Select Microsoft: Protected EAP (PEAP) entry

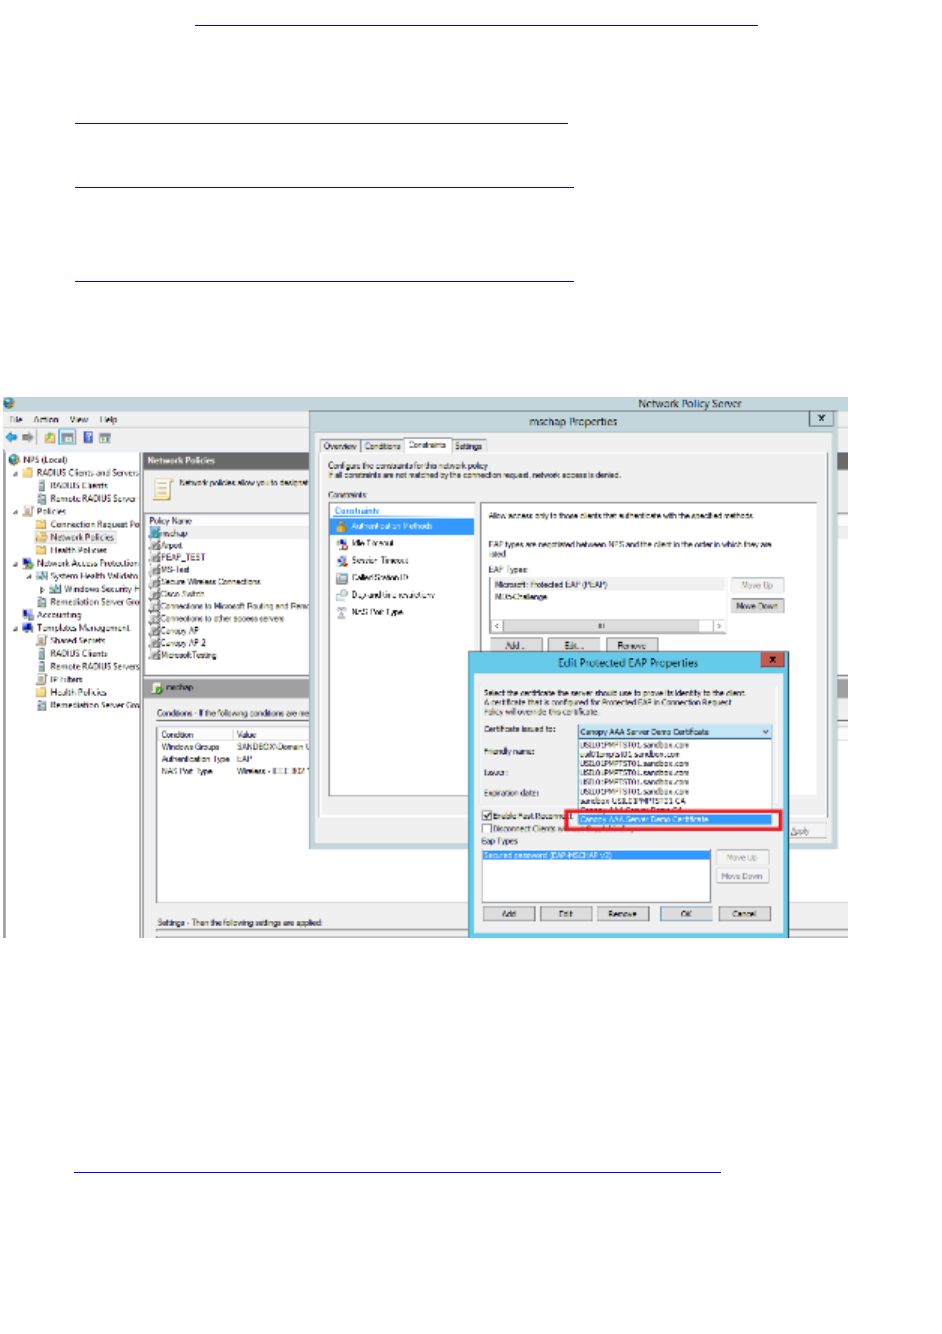pos(608,584)
